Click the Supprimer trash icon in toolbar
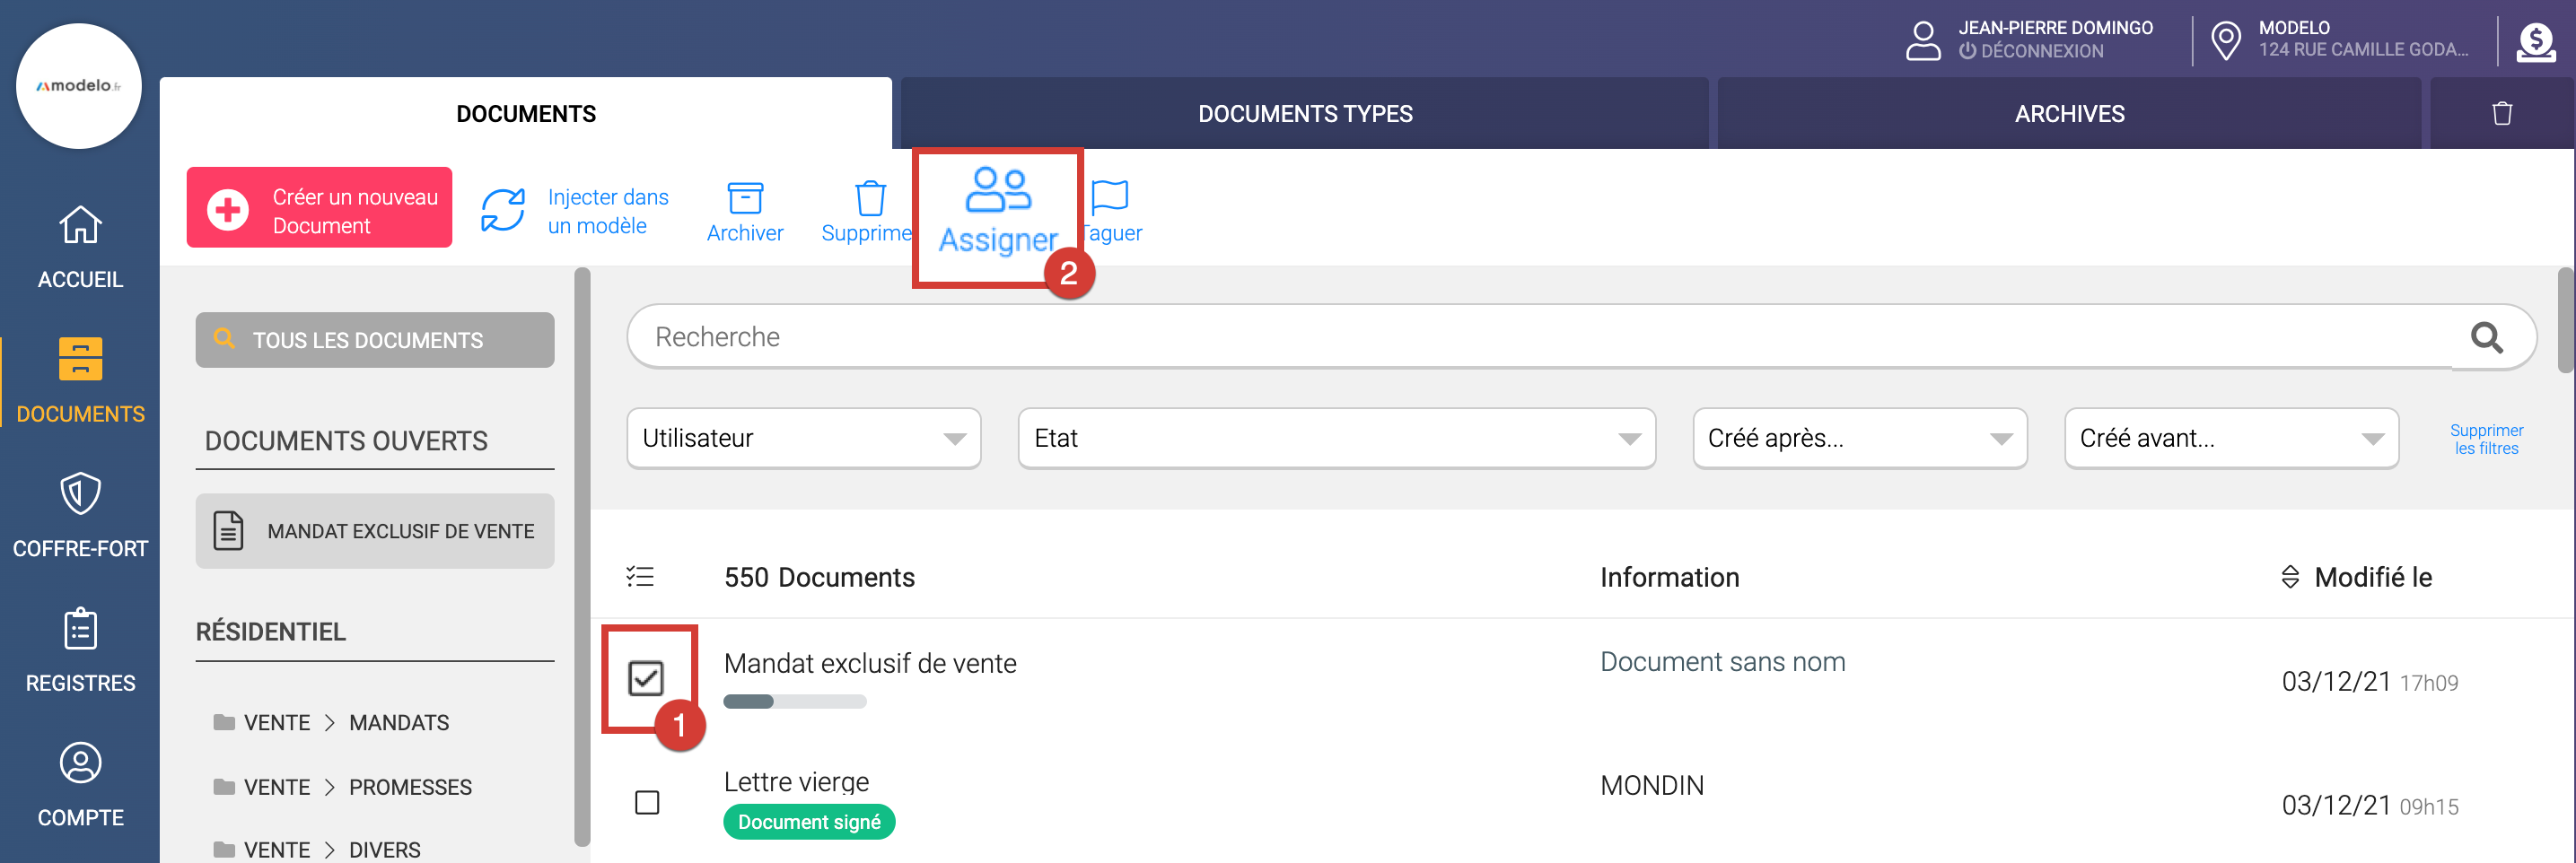This screenshot has height=863, width=2576. click(869, 198)
